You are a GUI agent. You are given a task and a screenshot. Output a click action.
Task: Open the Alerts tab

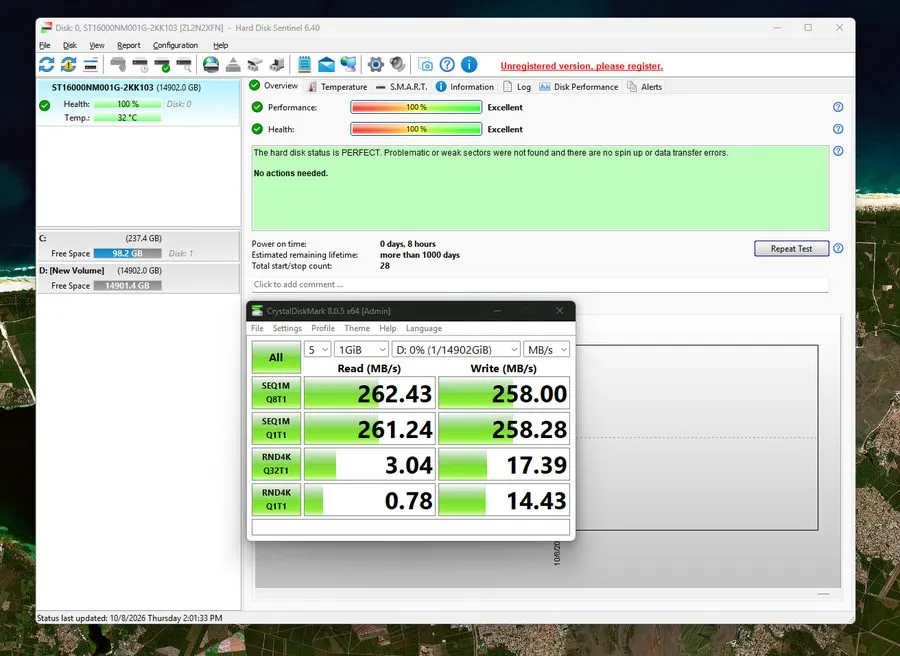(645, 87)
